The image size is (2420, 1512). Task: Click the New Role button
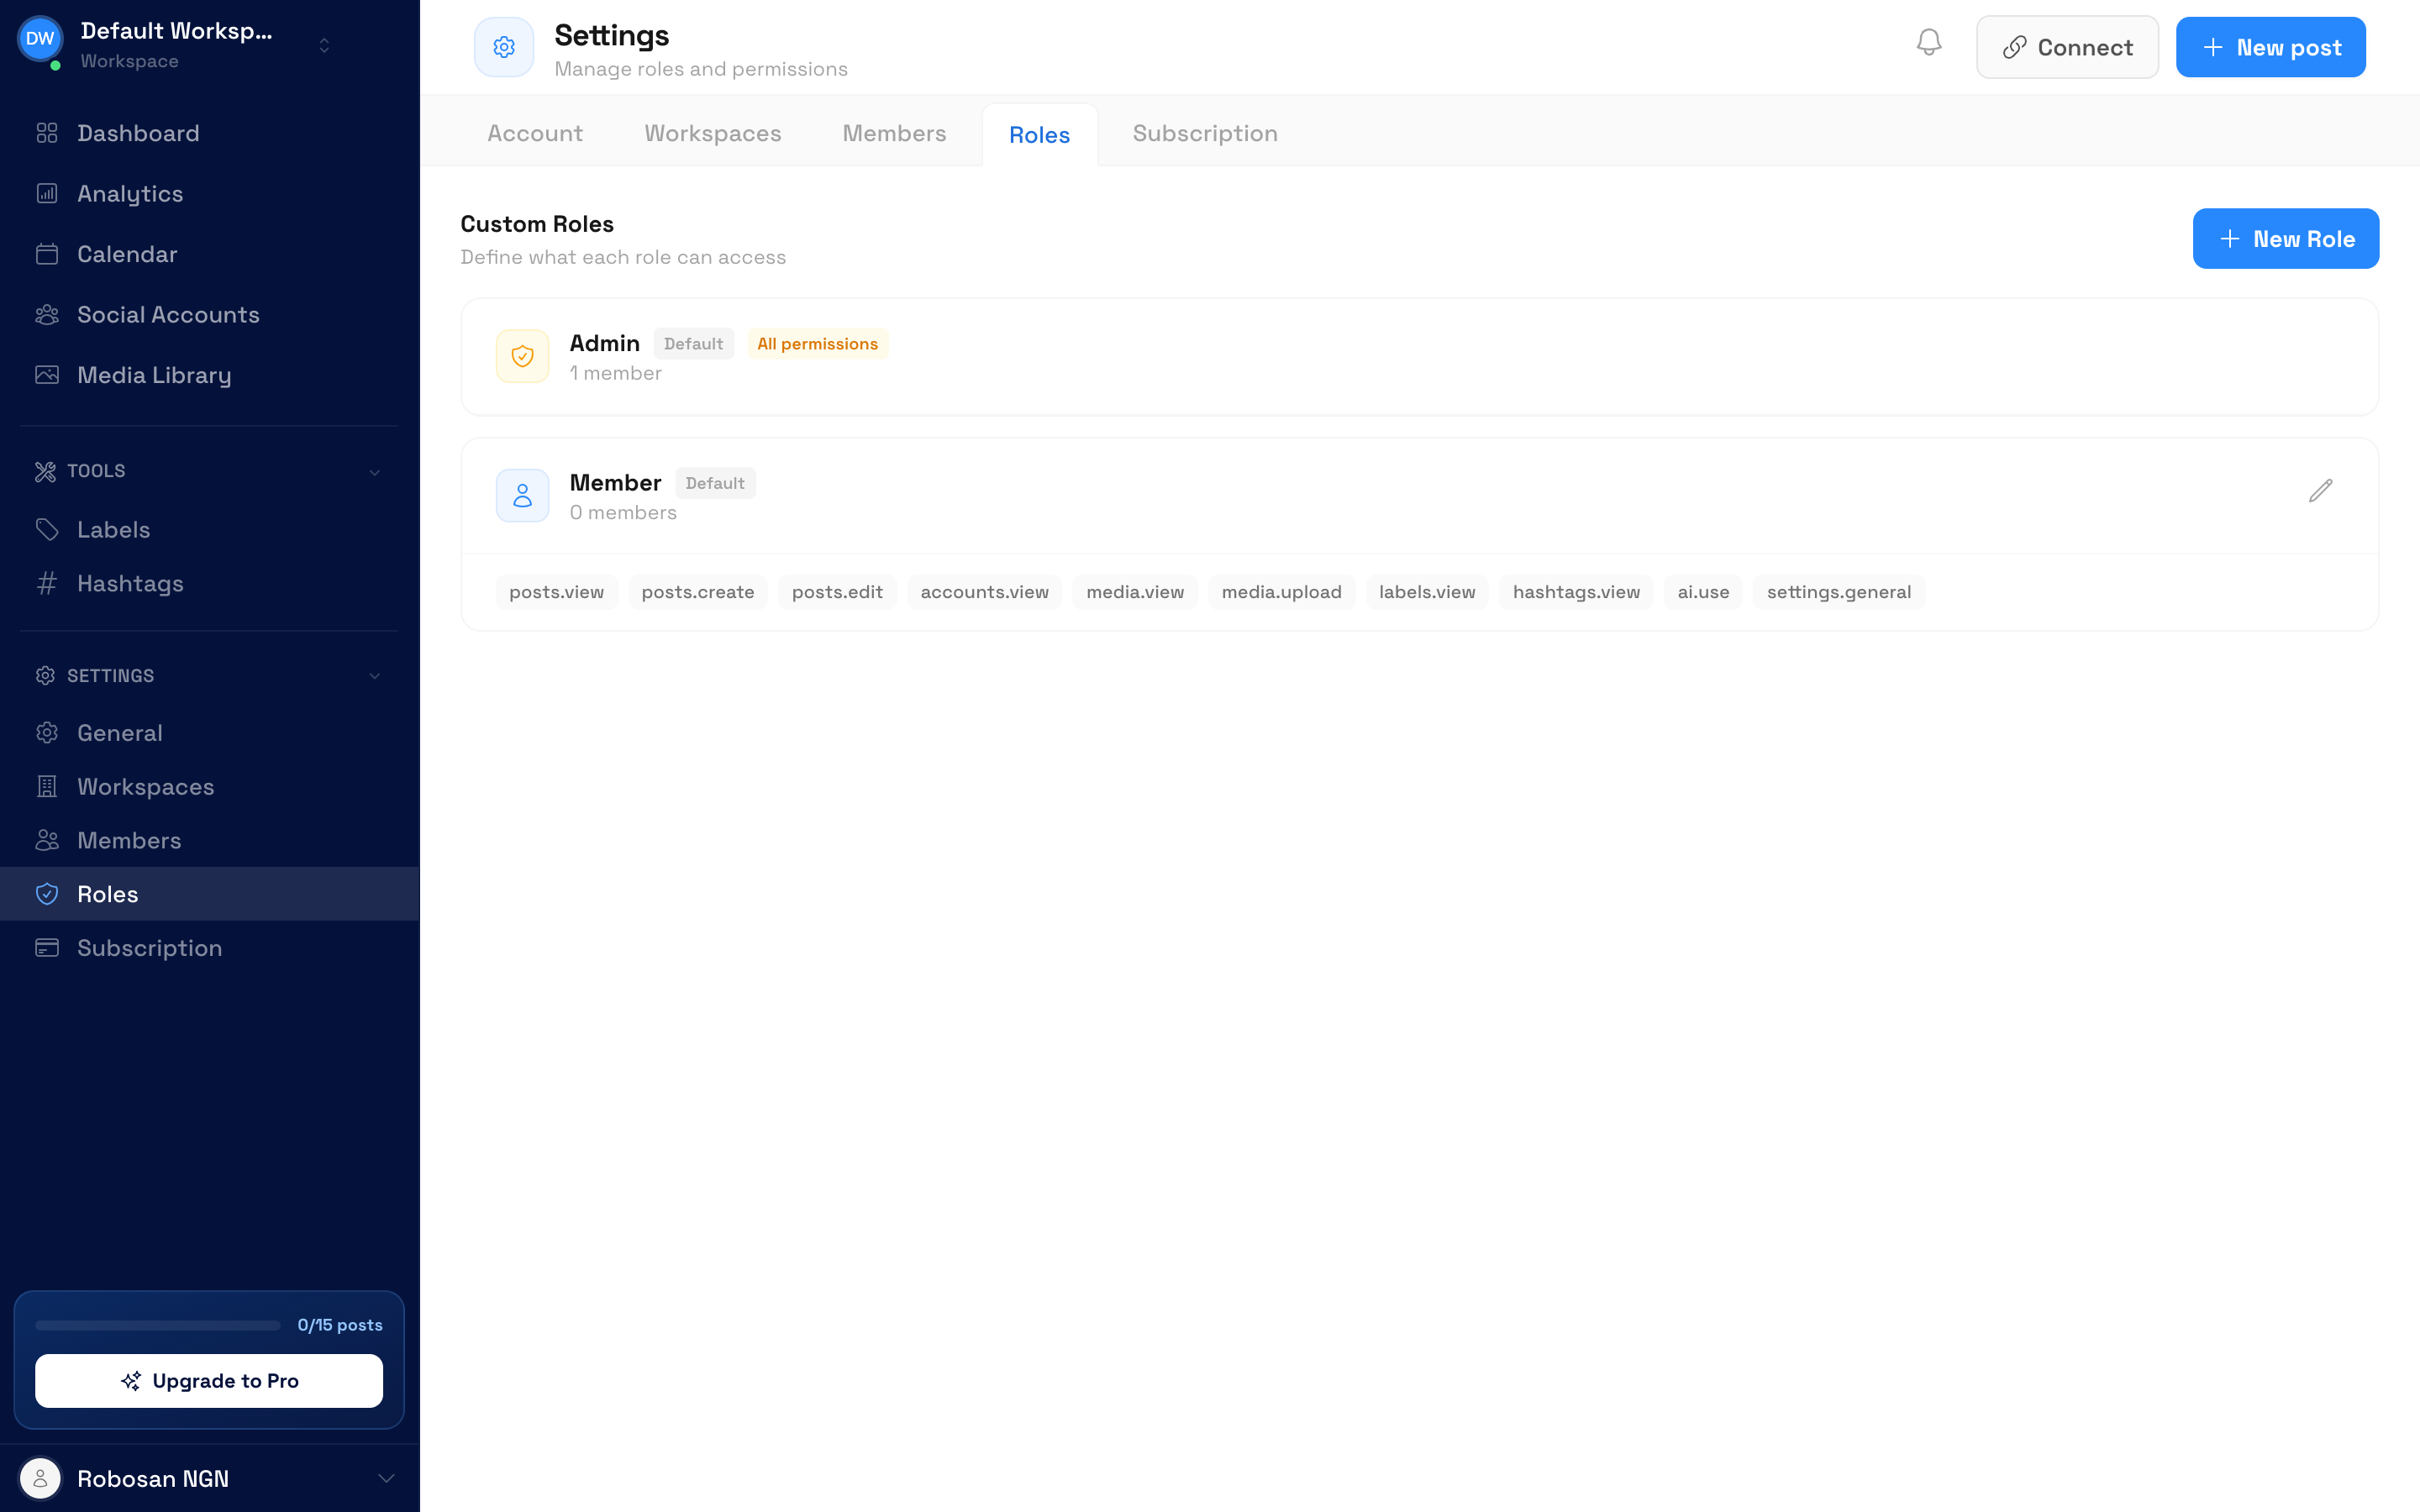[x=2285, y=238]
